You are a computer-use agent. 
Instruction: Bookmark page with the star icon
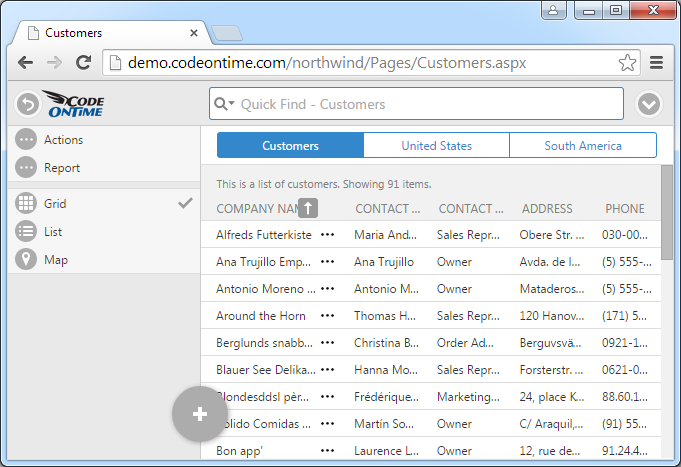[x=627, y=63]
